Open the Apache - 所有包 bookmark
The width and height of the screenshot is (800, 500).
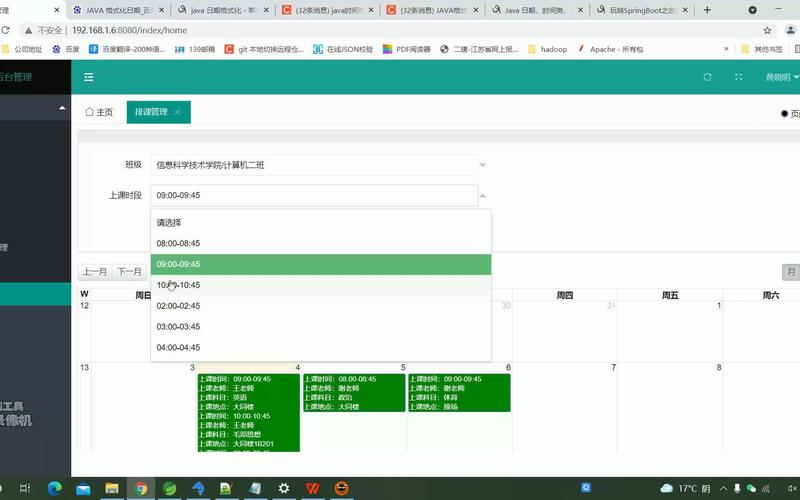coord(610,49)
